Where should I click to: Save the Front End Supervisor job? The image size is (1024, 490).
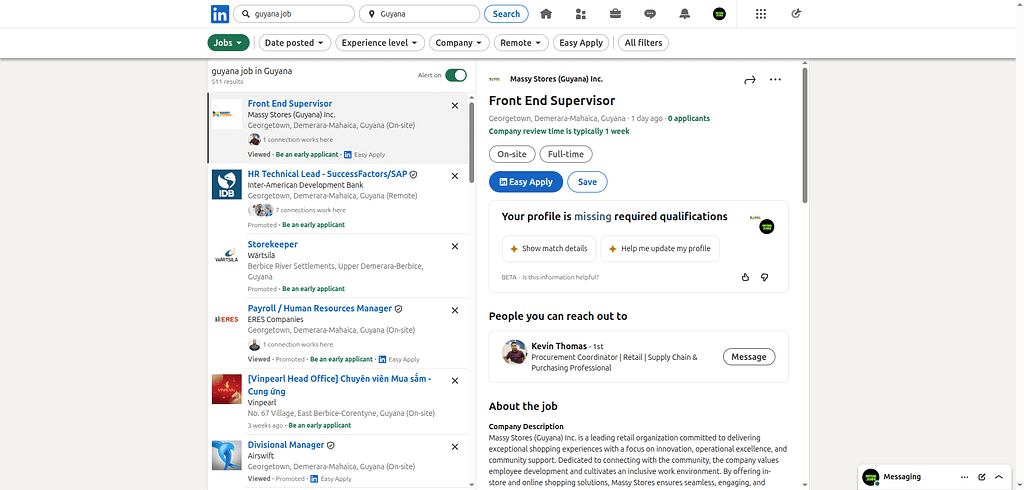pos(587,182)
